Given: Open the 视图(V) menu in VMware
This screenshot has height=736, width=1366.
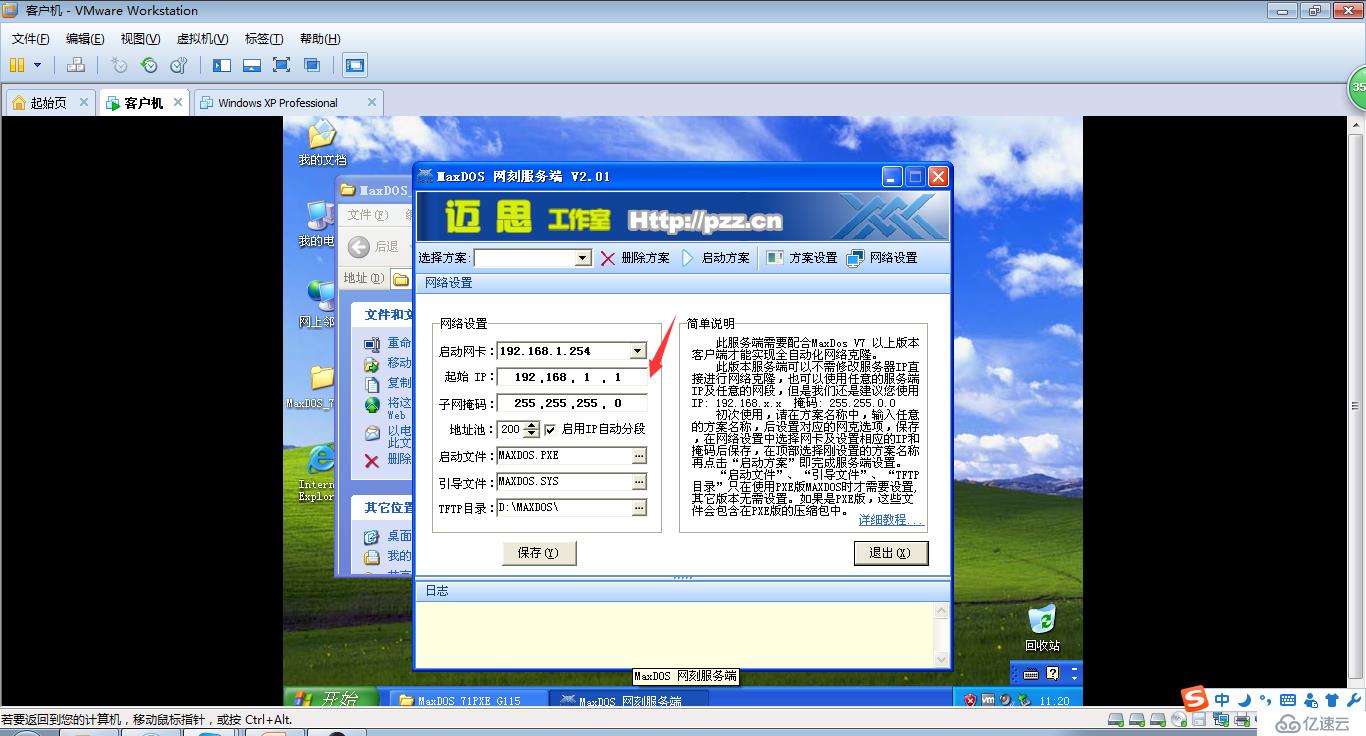Looking at the screenshot, I should coord(140,39).
